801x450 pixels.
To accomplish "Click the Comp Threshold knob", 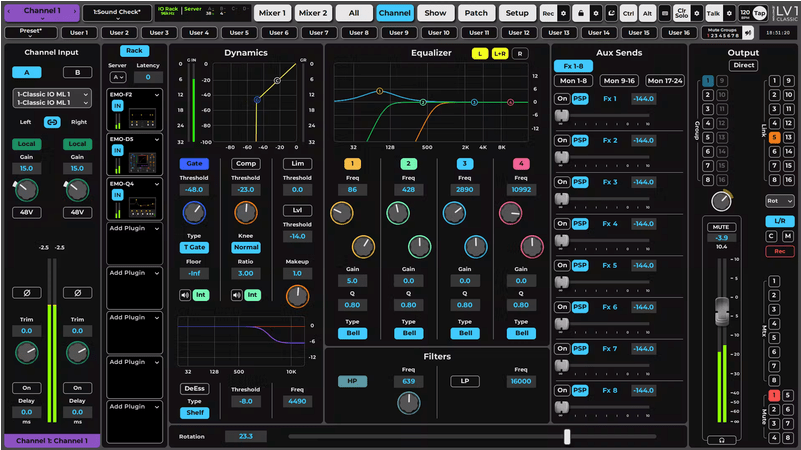I will [x=246, y=212].
